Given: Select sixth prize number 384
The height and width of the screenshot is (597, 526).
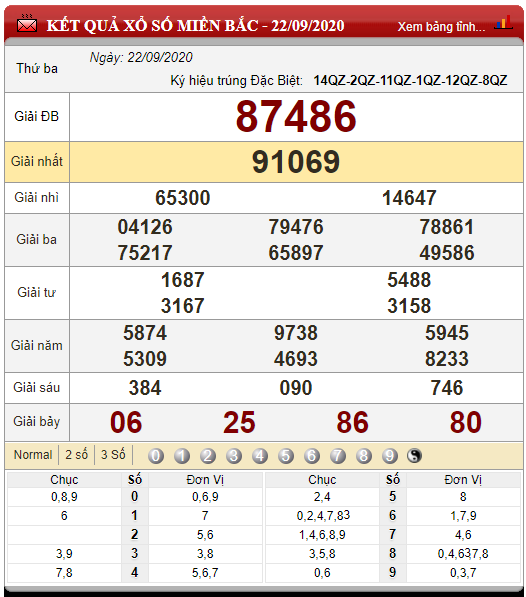Looking at the screenshot, I should 145,388.
